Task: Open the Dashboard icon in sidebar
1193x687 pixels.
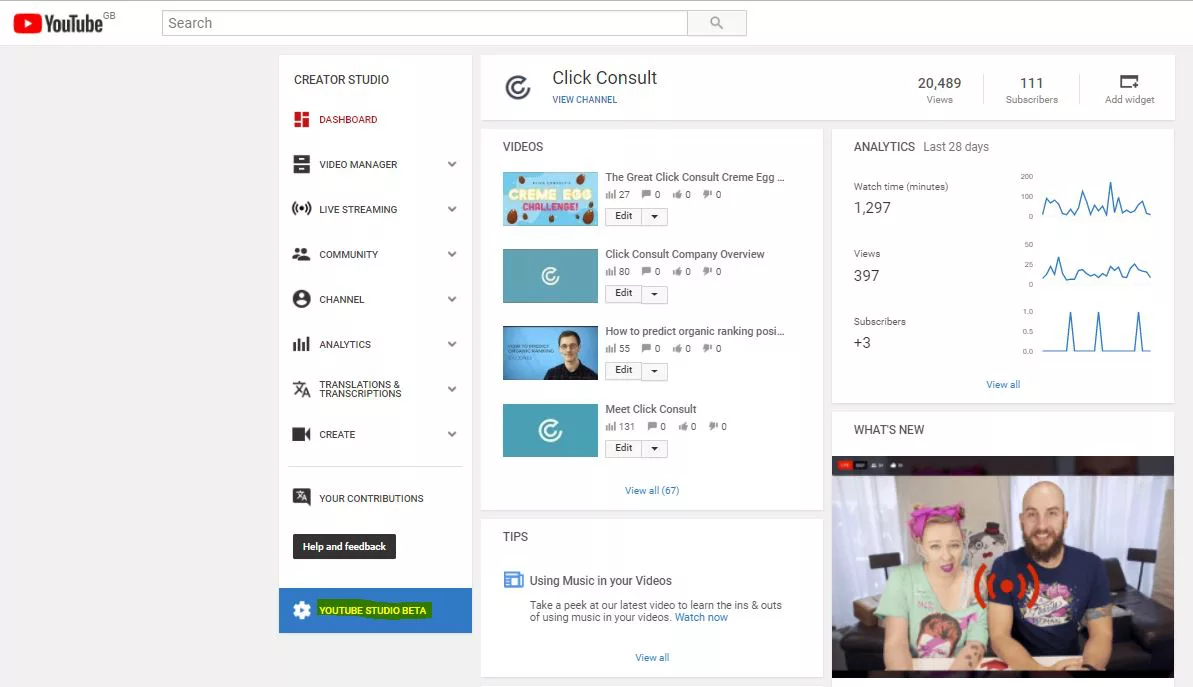Action: (x=302, y=119)
